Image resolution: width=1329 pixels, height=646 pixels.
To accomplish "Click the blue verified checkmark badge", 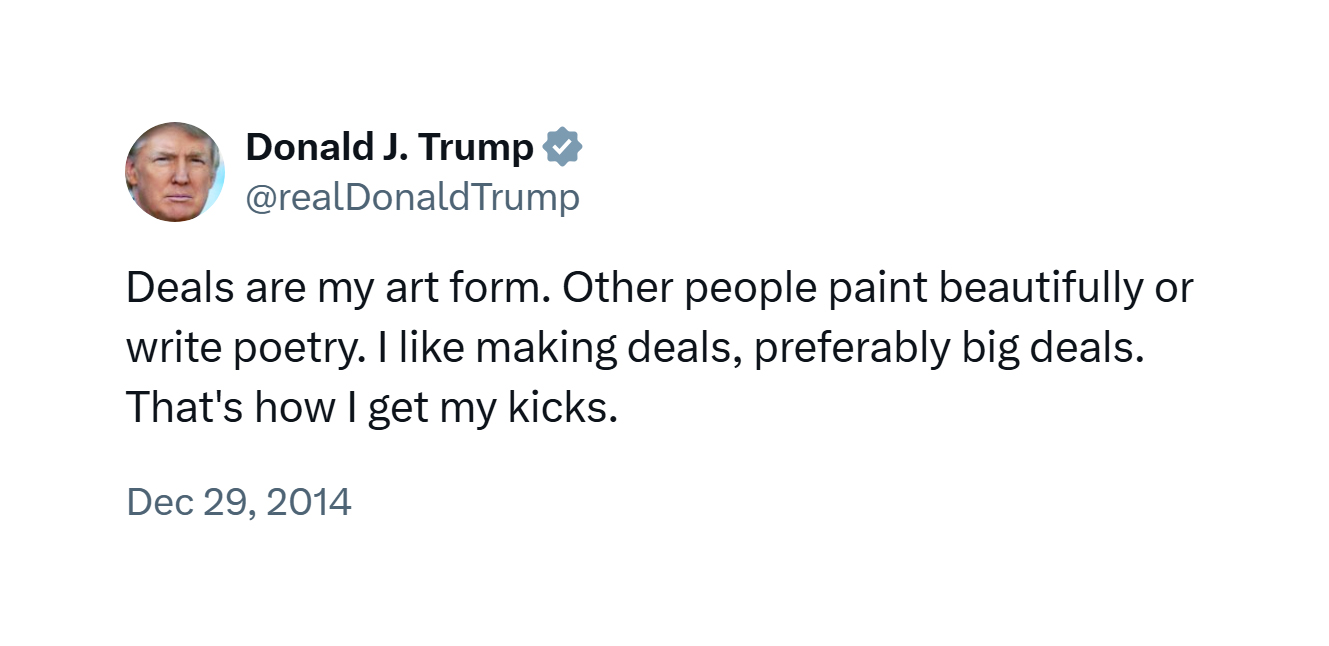I will point(562,148).
